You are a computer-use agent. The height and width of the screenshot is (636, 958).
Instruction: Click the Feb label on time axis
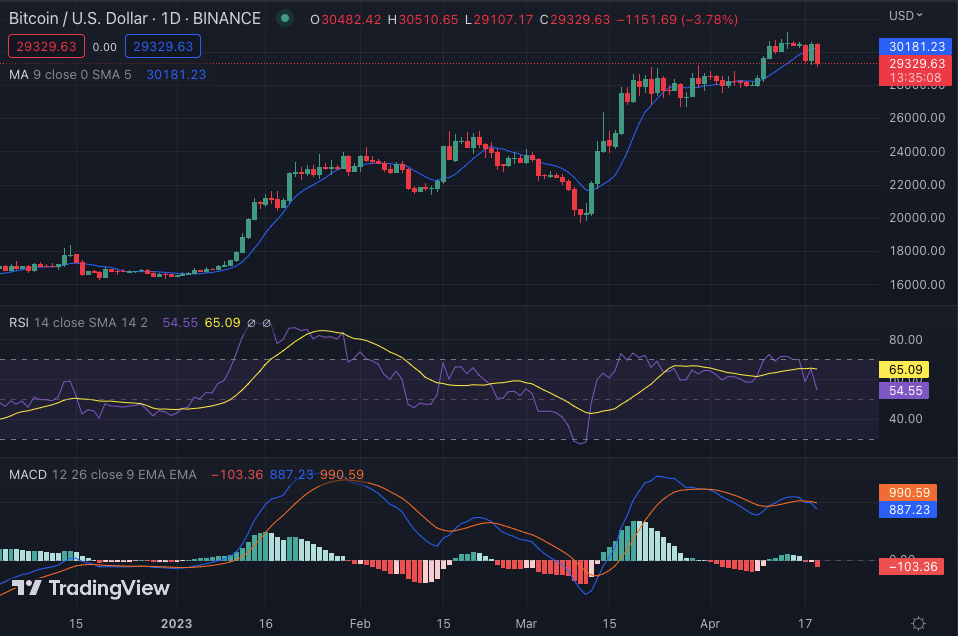pos(360,624)
